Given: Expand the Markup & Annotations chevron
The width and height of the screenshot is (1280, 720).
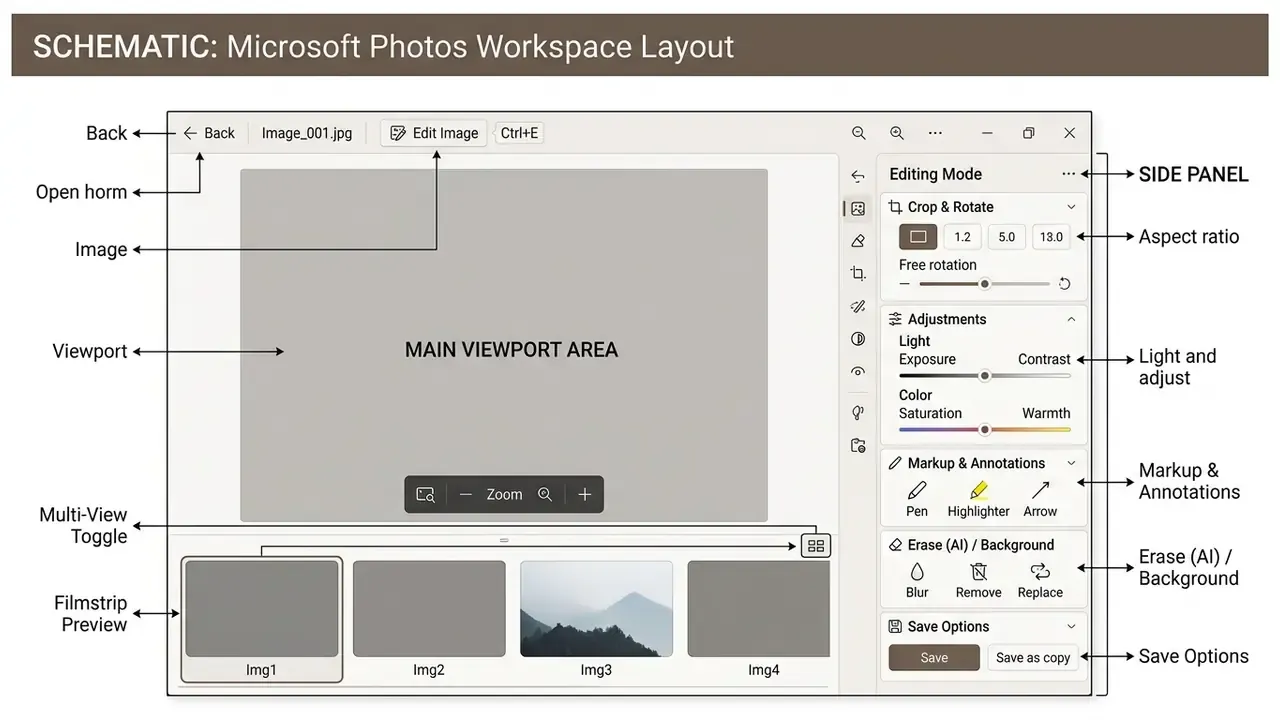Looking at the screenshot, I should tap(1071, 463).
